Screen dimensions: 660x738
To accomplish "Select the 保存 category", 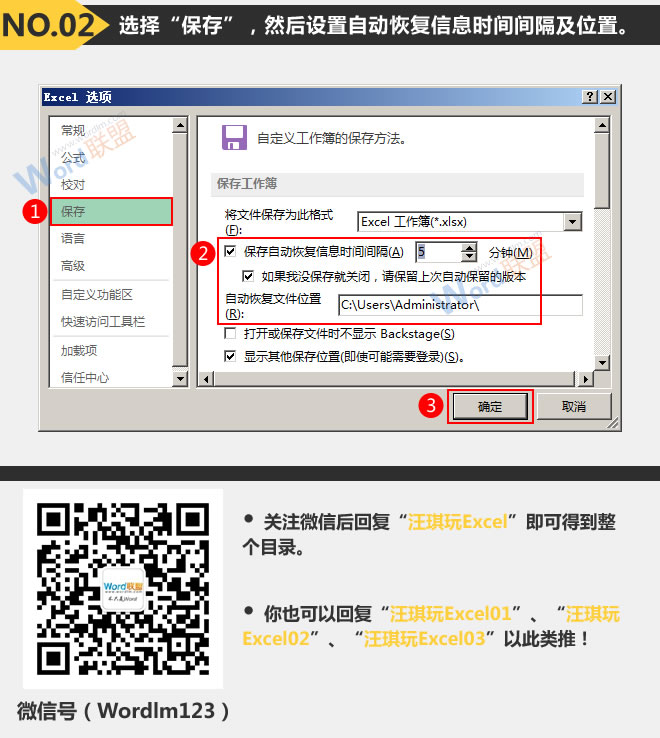I will point(112,211).
